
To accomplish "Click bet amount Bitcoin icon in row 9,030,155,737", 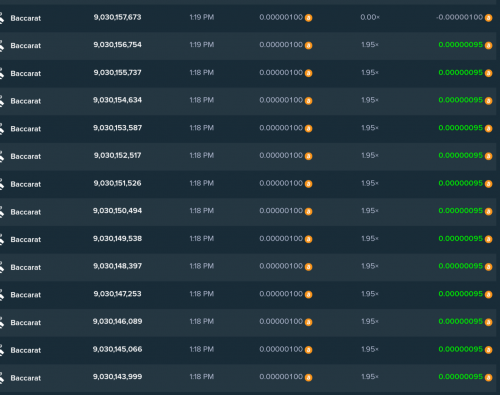I will coord(309,73).
